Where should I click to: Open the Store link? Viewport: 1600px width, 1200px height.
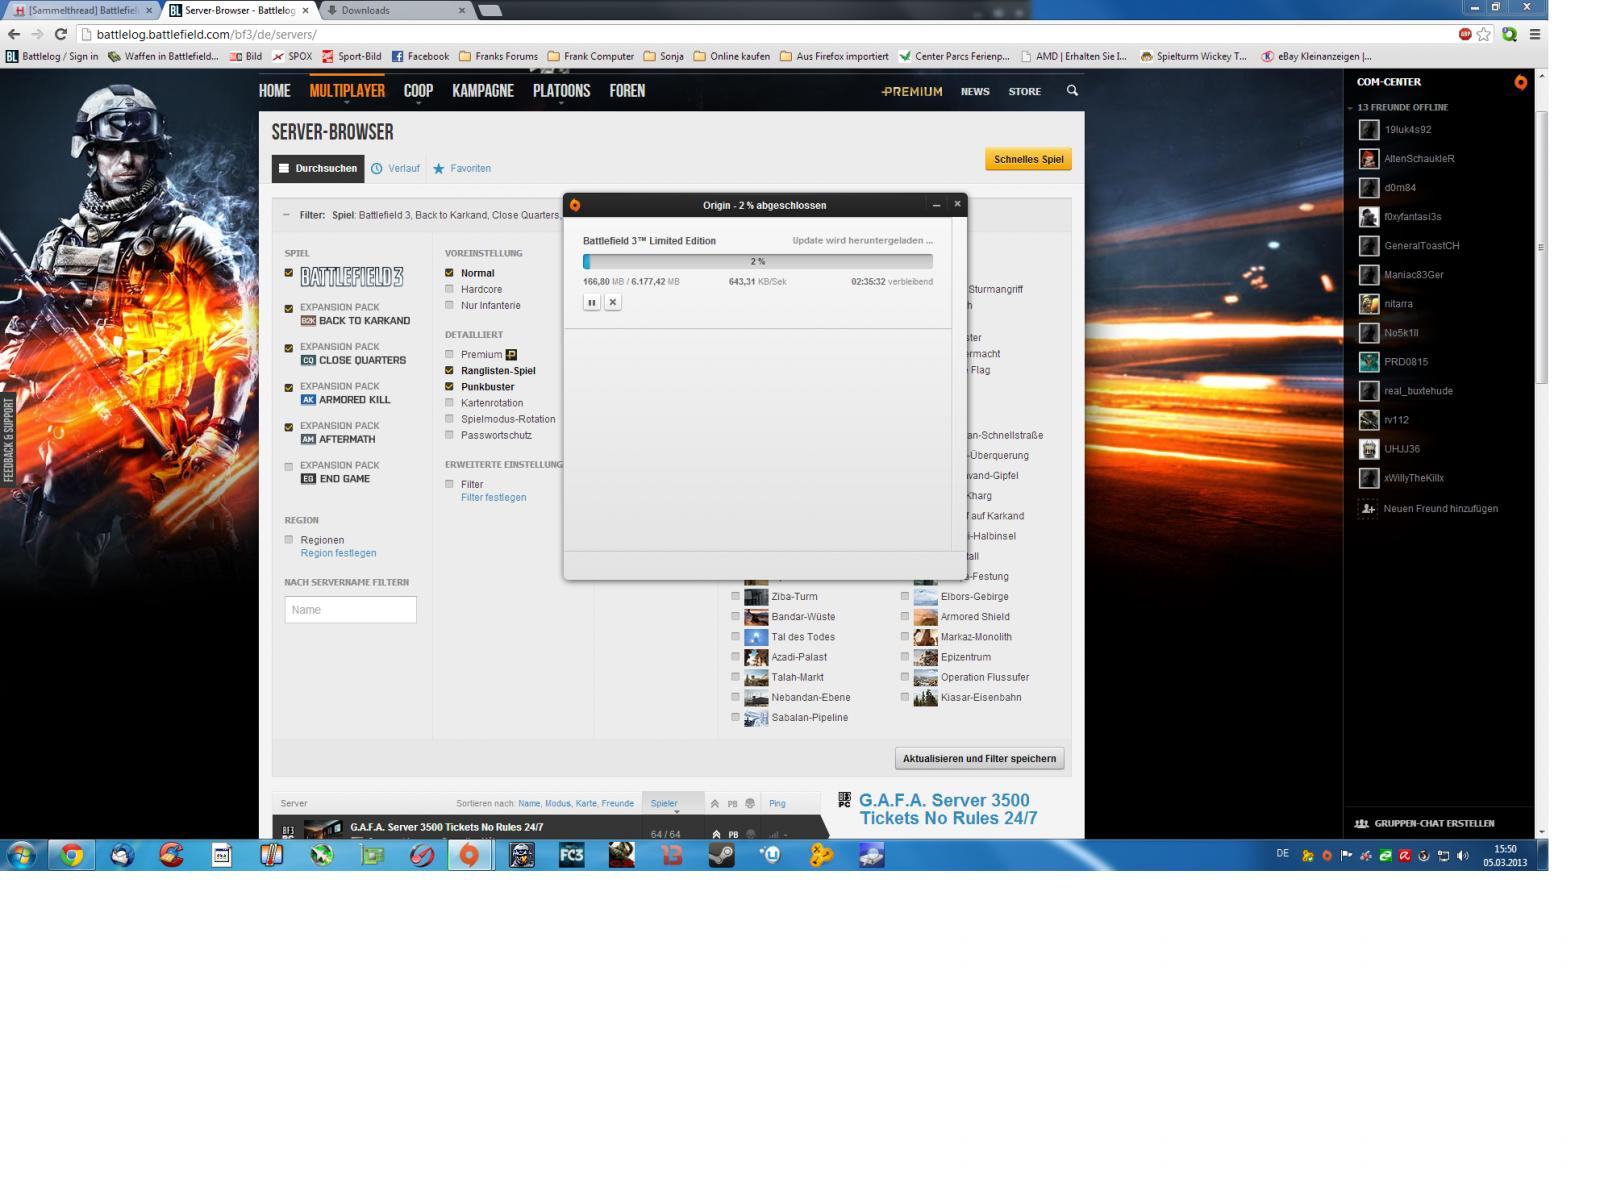coord(1024,91)
